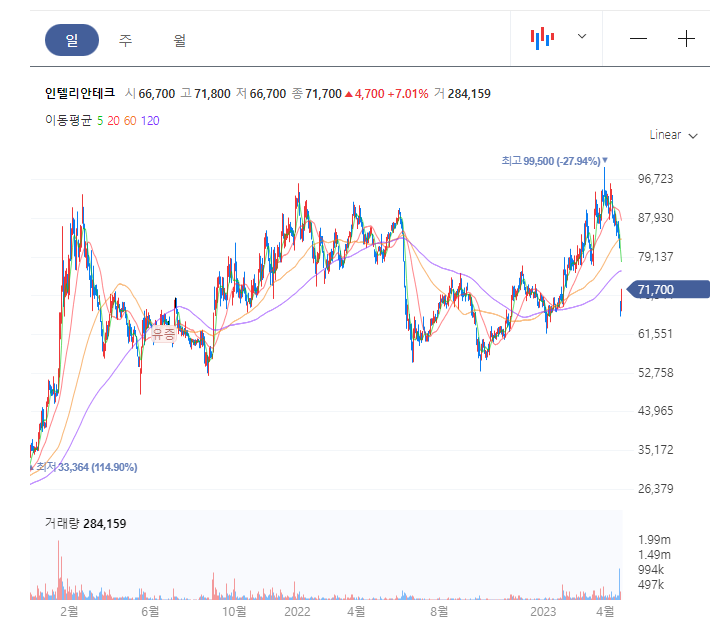Open the Linear scale dropdown
712x631 pixels.
pyautogui.click(x=673, y=135)
